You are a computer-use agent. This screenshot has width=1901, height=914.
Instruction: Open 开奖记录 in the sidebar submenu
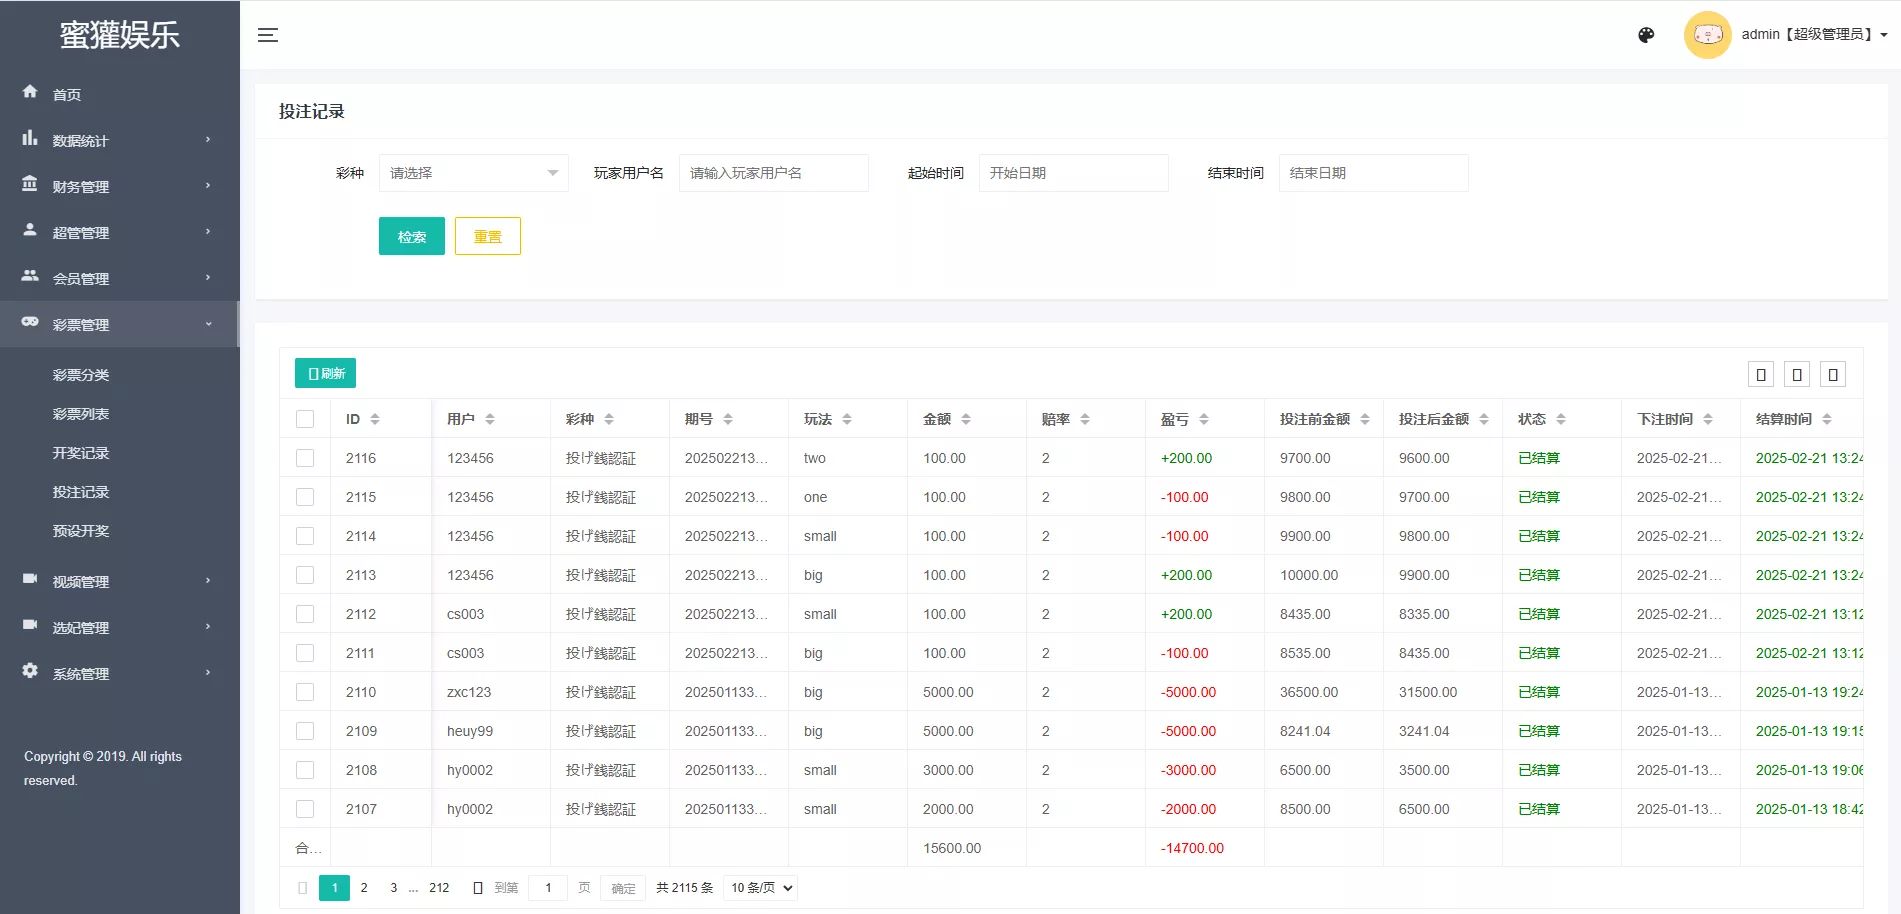click(81, 453)
